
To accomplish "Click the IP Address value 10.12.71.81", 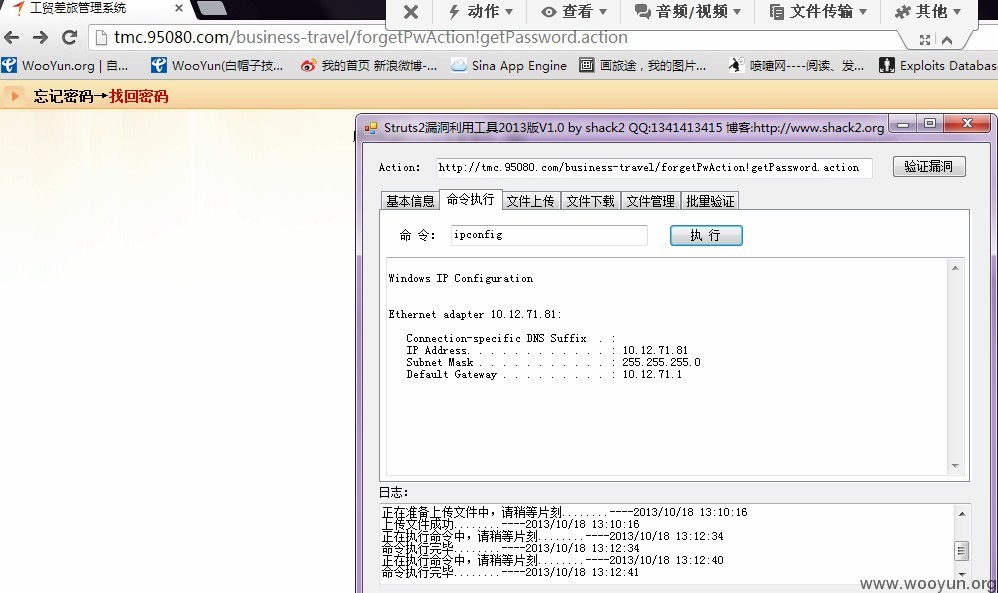I will tap(655, 351).
